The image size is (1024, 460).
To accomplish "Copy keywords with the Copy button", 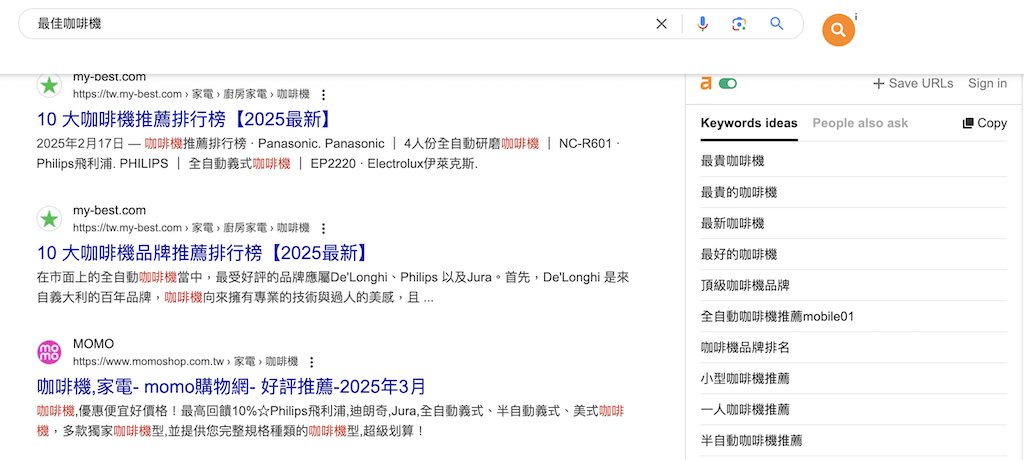I will click(985, 123).
